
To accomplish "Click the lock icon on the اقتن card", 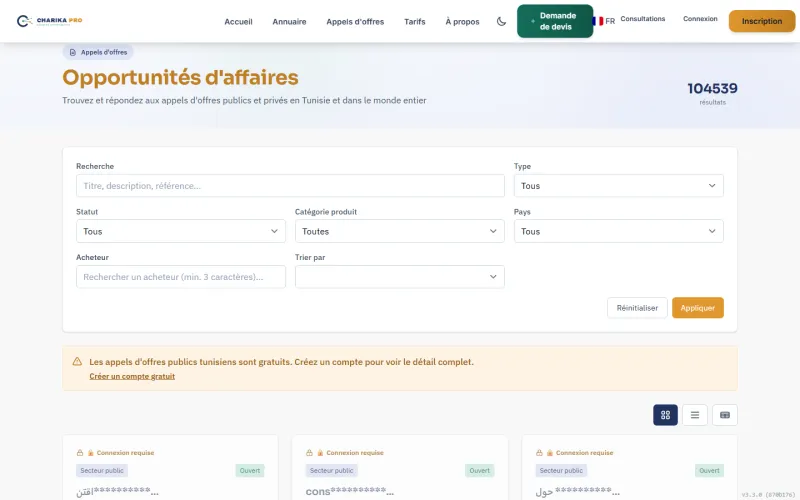I will point(80,453).
